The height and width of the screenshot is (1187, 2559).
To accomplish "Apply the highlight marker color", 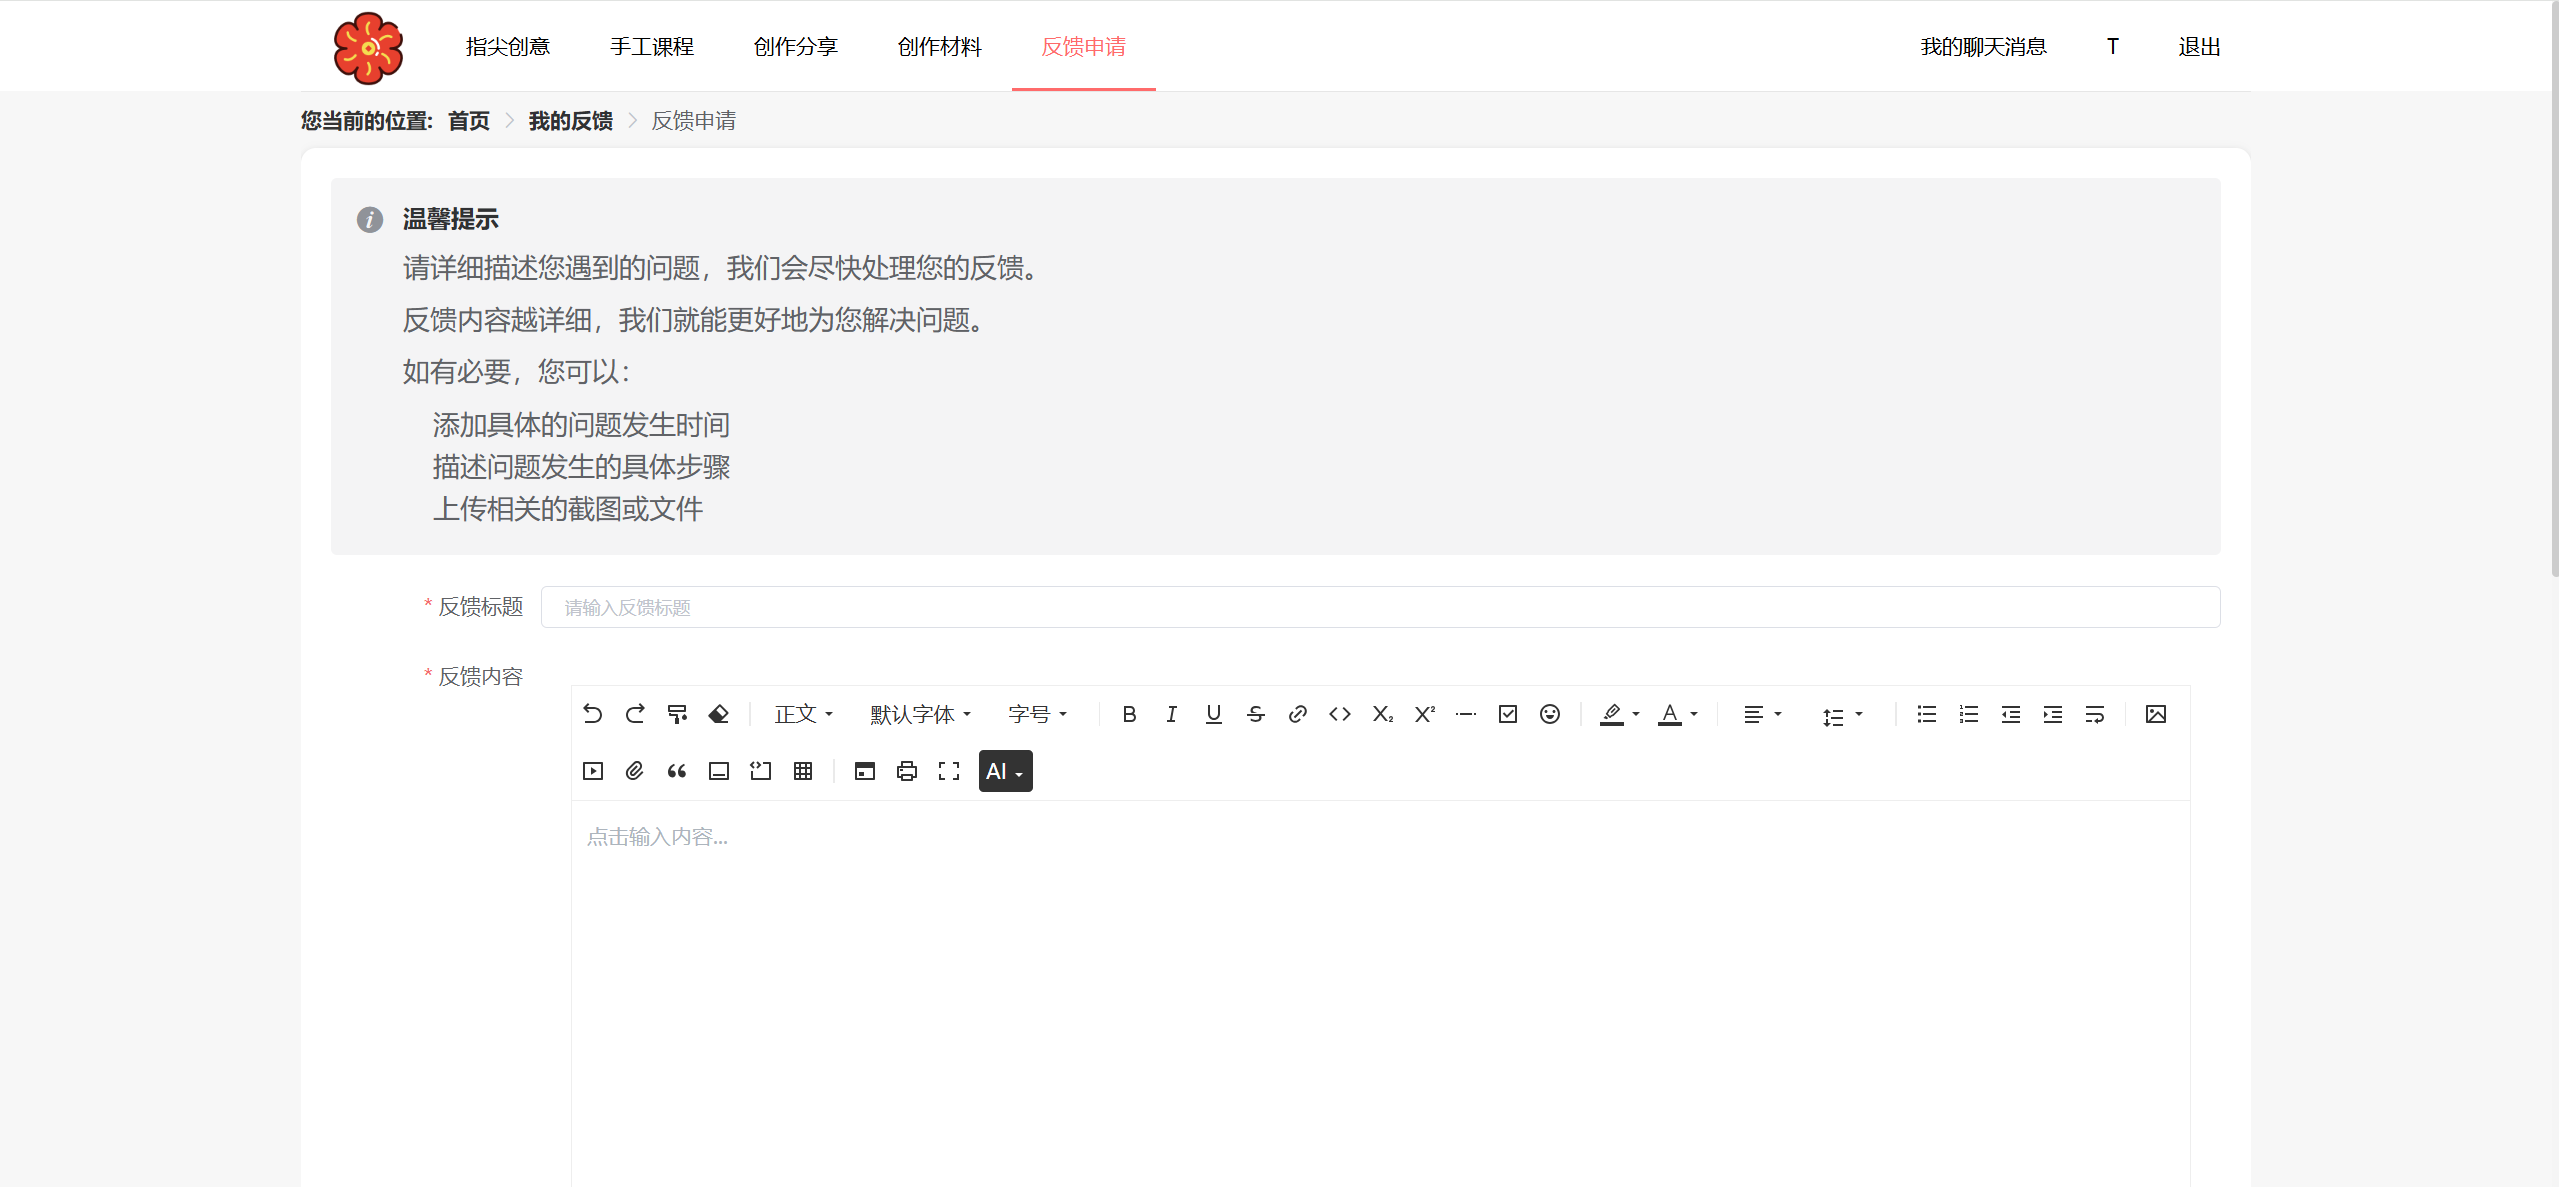I will [1612, 714].
